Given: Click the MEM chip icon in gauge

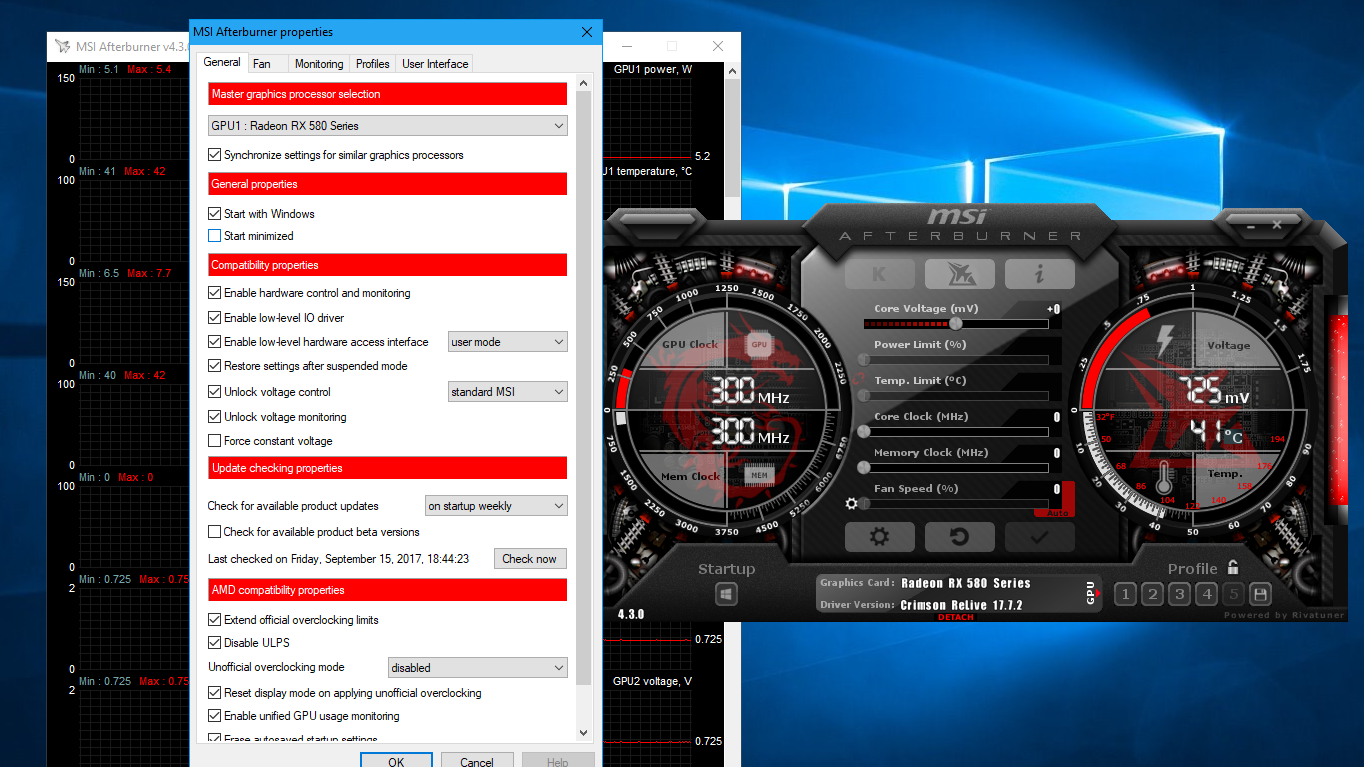Looking at the screenshot, I should (759, 475).
